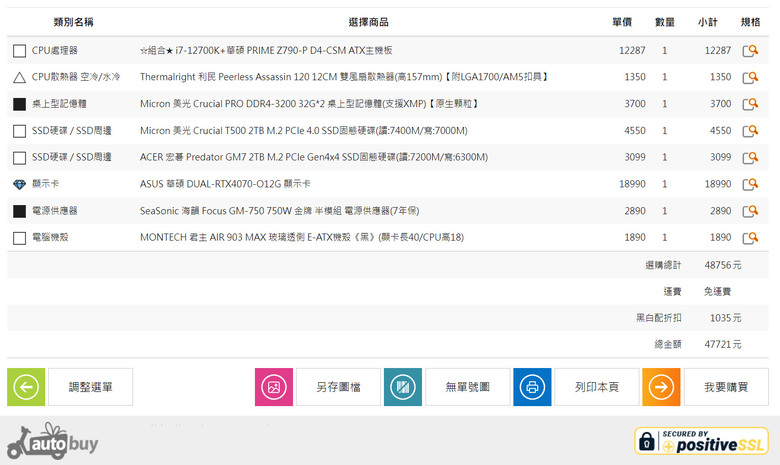Click the 黑白配折扣 label
The image size is (780, 465).
tap(659, 318)
